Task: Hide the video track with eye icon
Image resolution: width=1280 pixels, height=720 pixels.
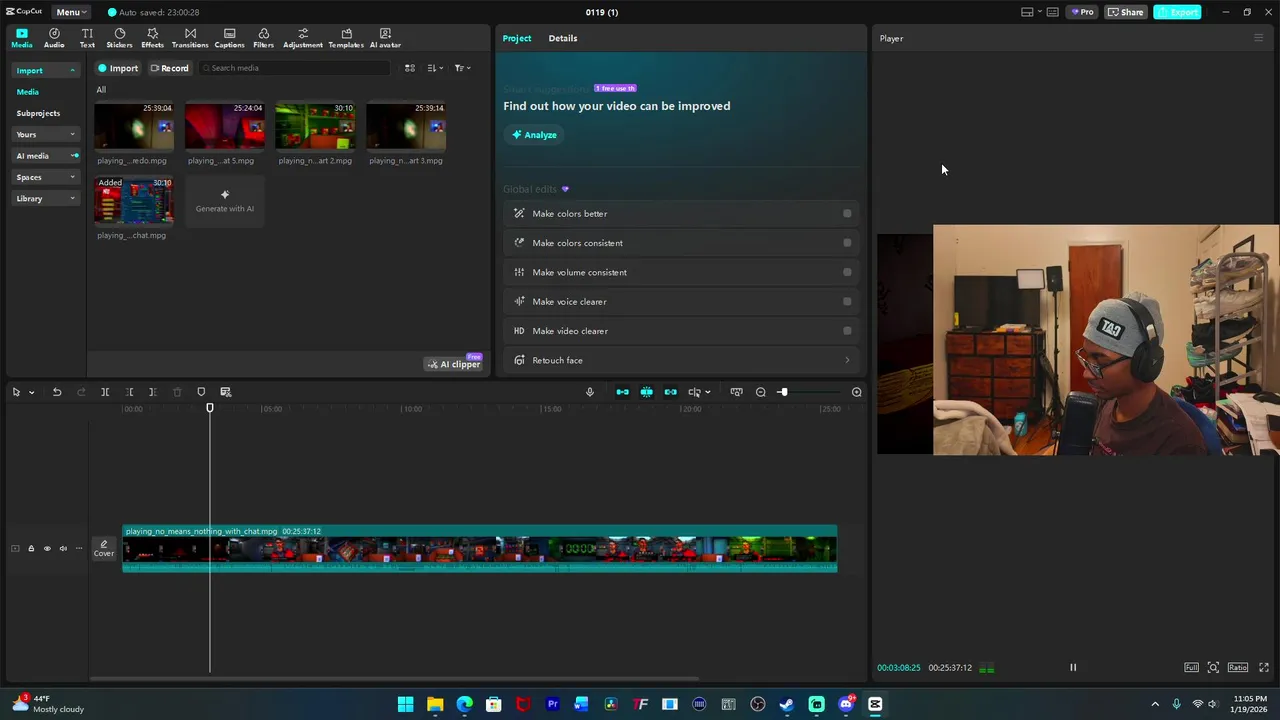Action: pos(47,548)
